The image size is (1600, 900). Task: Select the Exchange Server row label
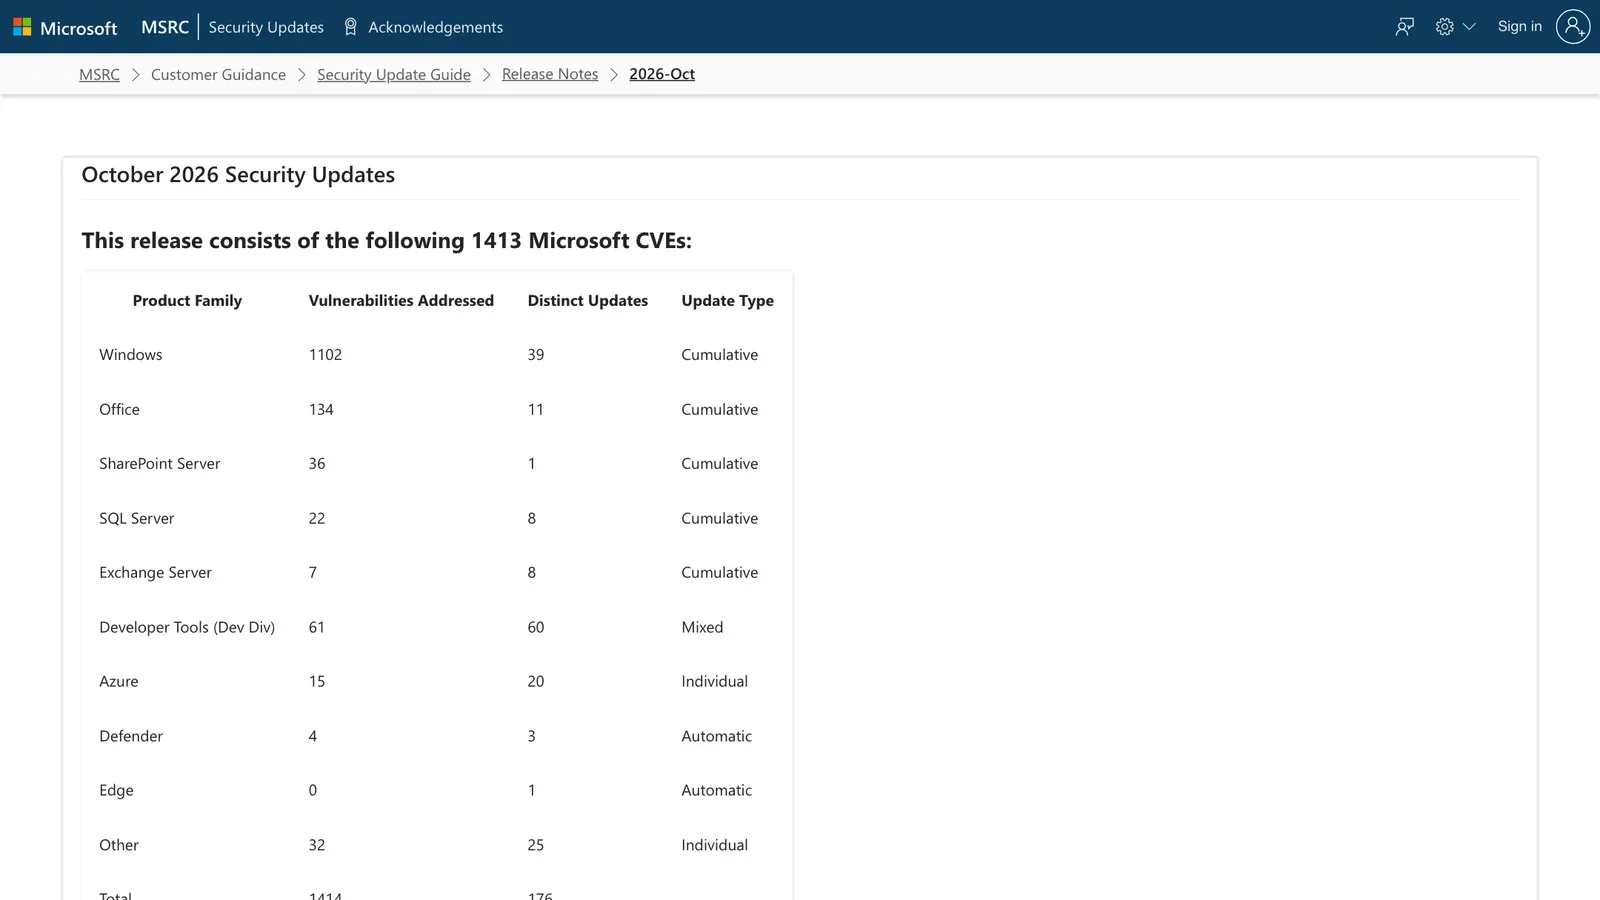pyautogui.click(x=155, y=573)
